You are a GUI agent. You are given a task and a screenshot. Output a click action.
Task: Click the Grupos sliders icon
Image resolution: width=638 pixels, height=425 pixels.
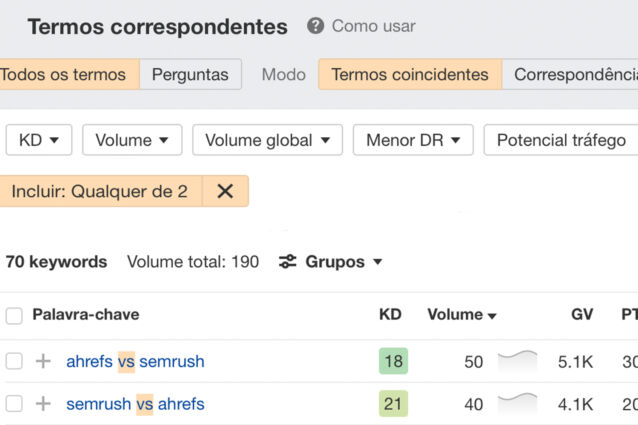288,262
